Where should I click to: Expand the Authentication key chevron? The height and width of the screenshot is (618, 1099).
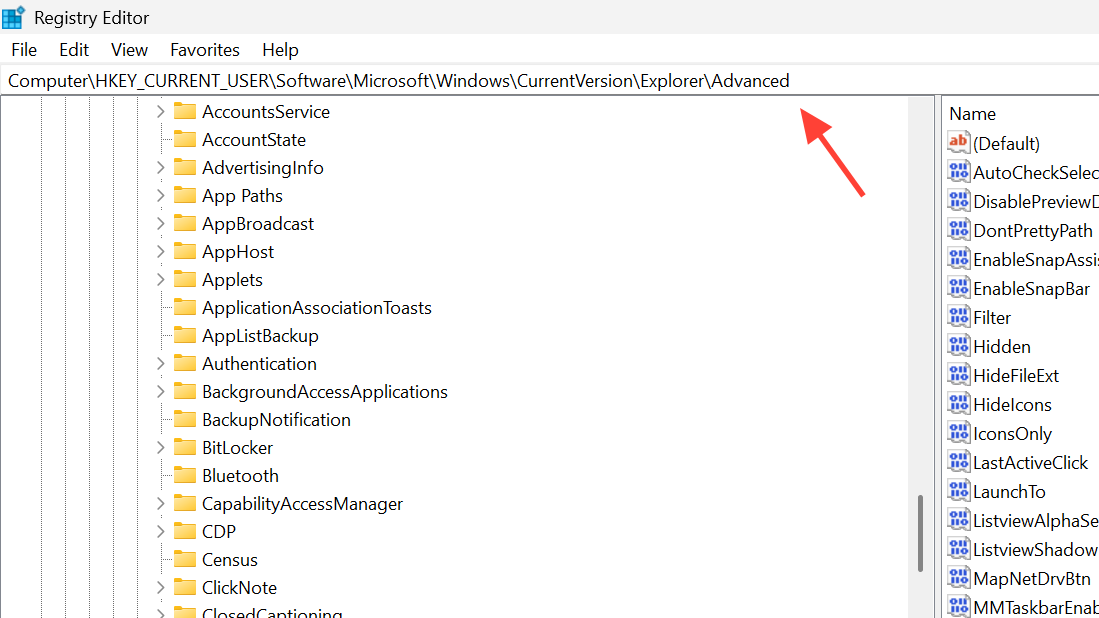coord(160,363)
